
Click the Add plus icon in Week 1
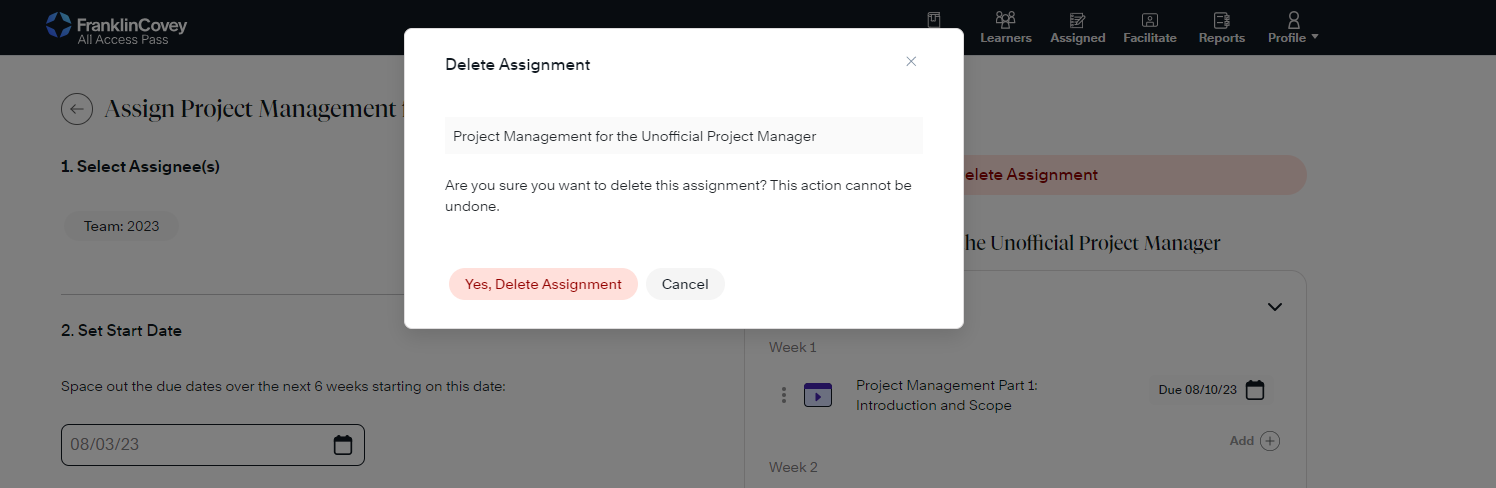[x=1269, y=441]
